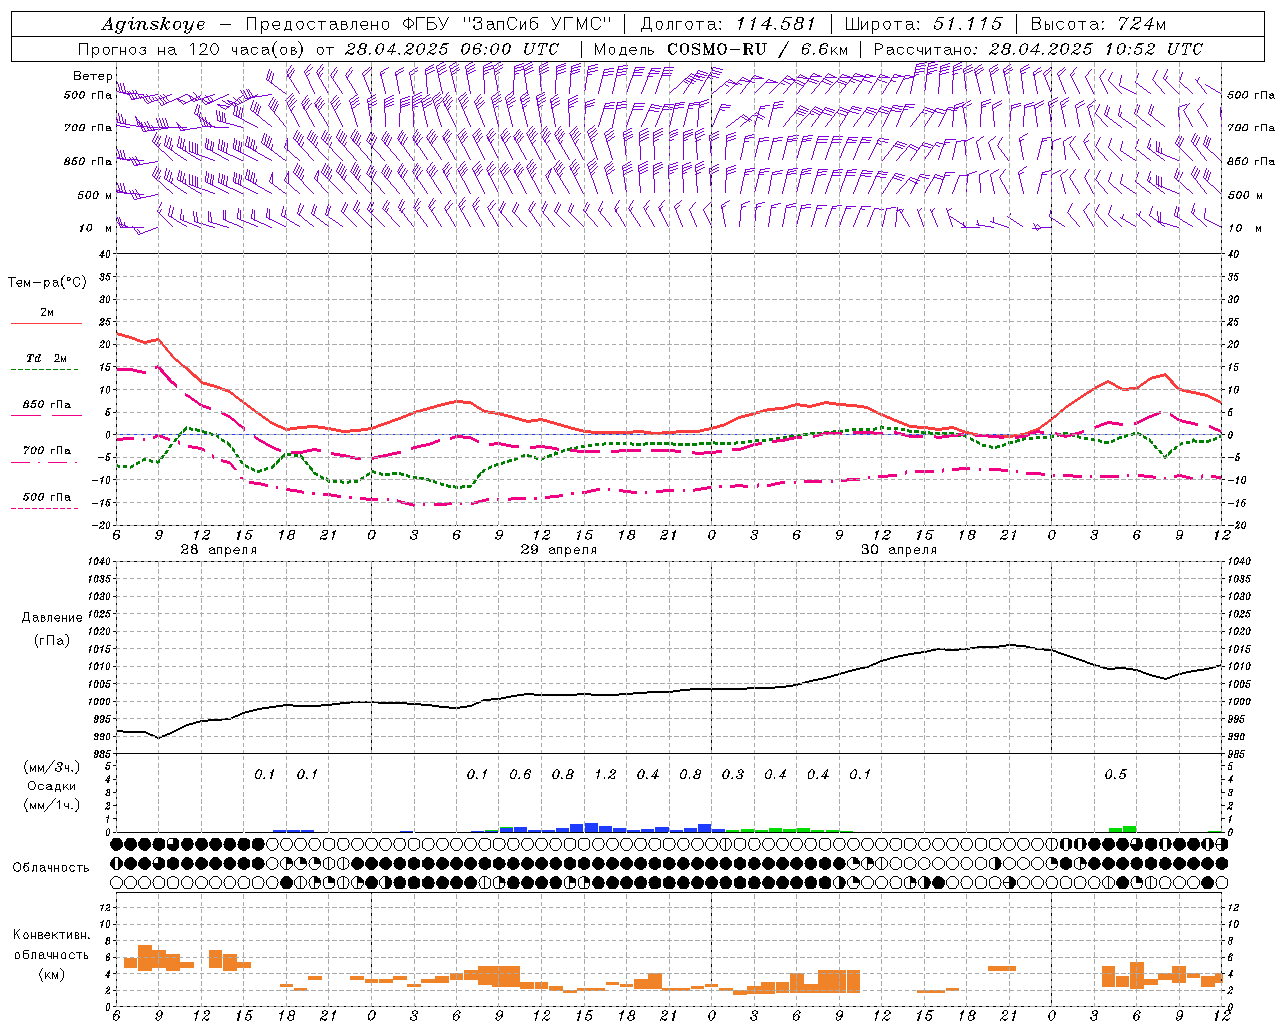Select the 28 апреля date label
This screenshot has height=1024, width=1280.
(x=218, y=550)
